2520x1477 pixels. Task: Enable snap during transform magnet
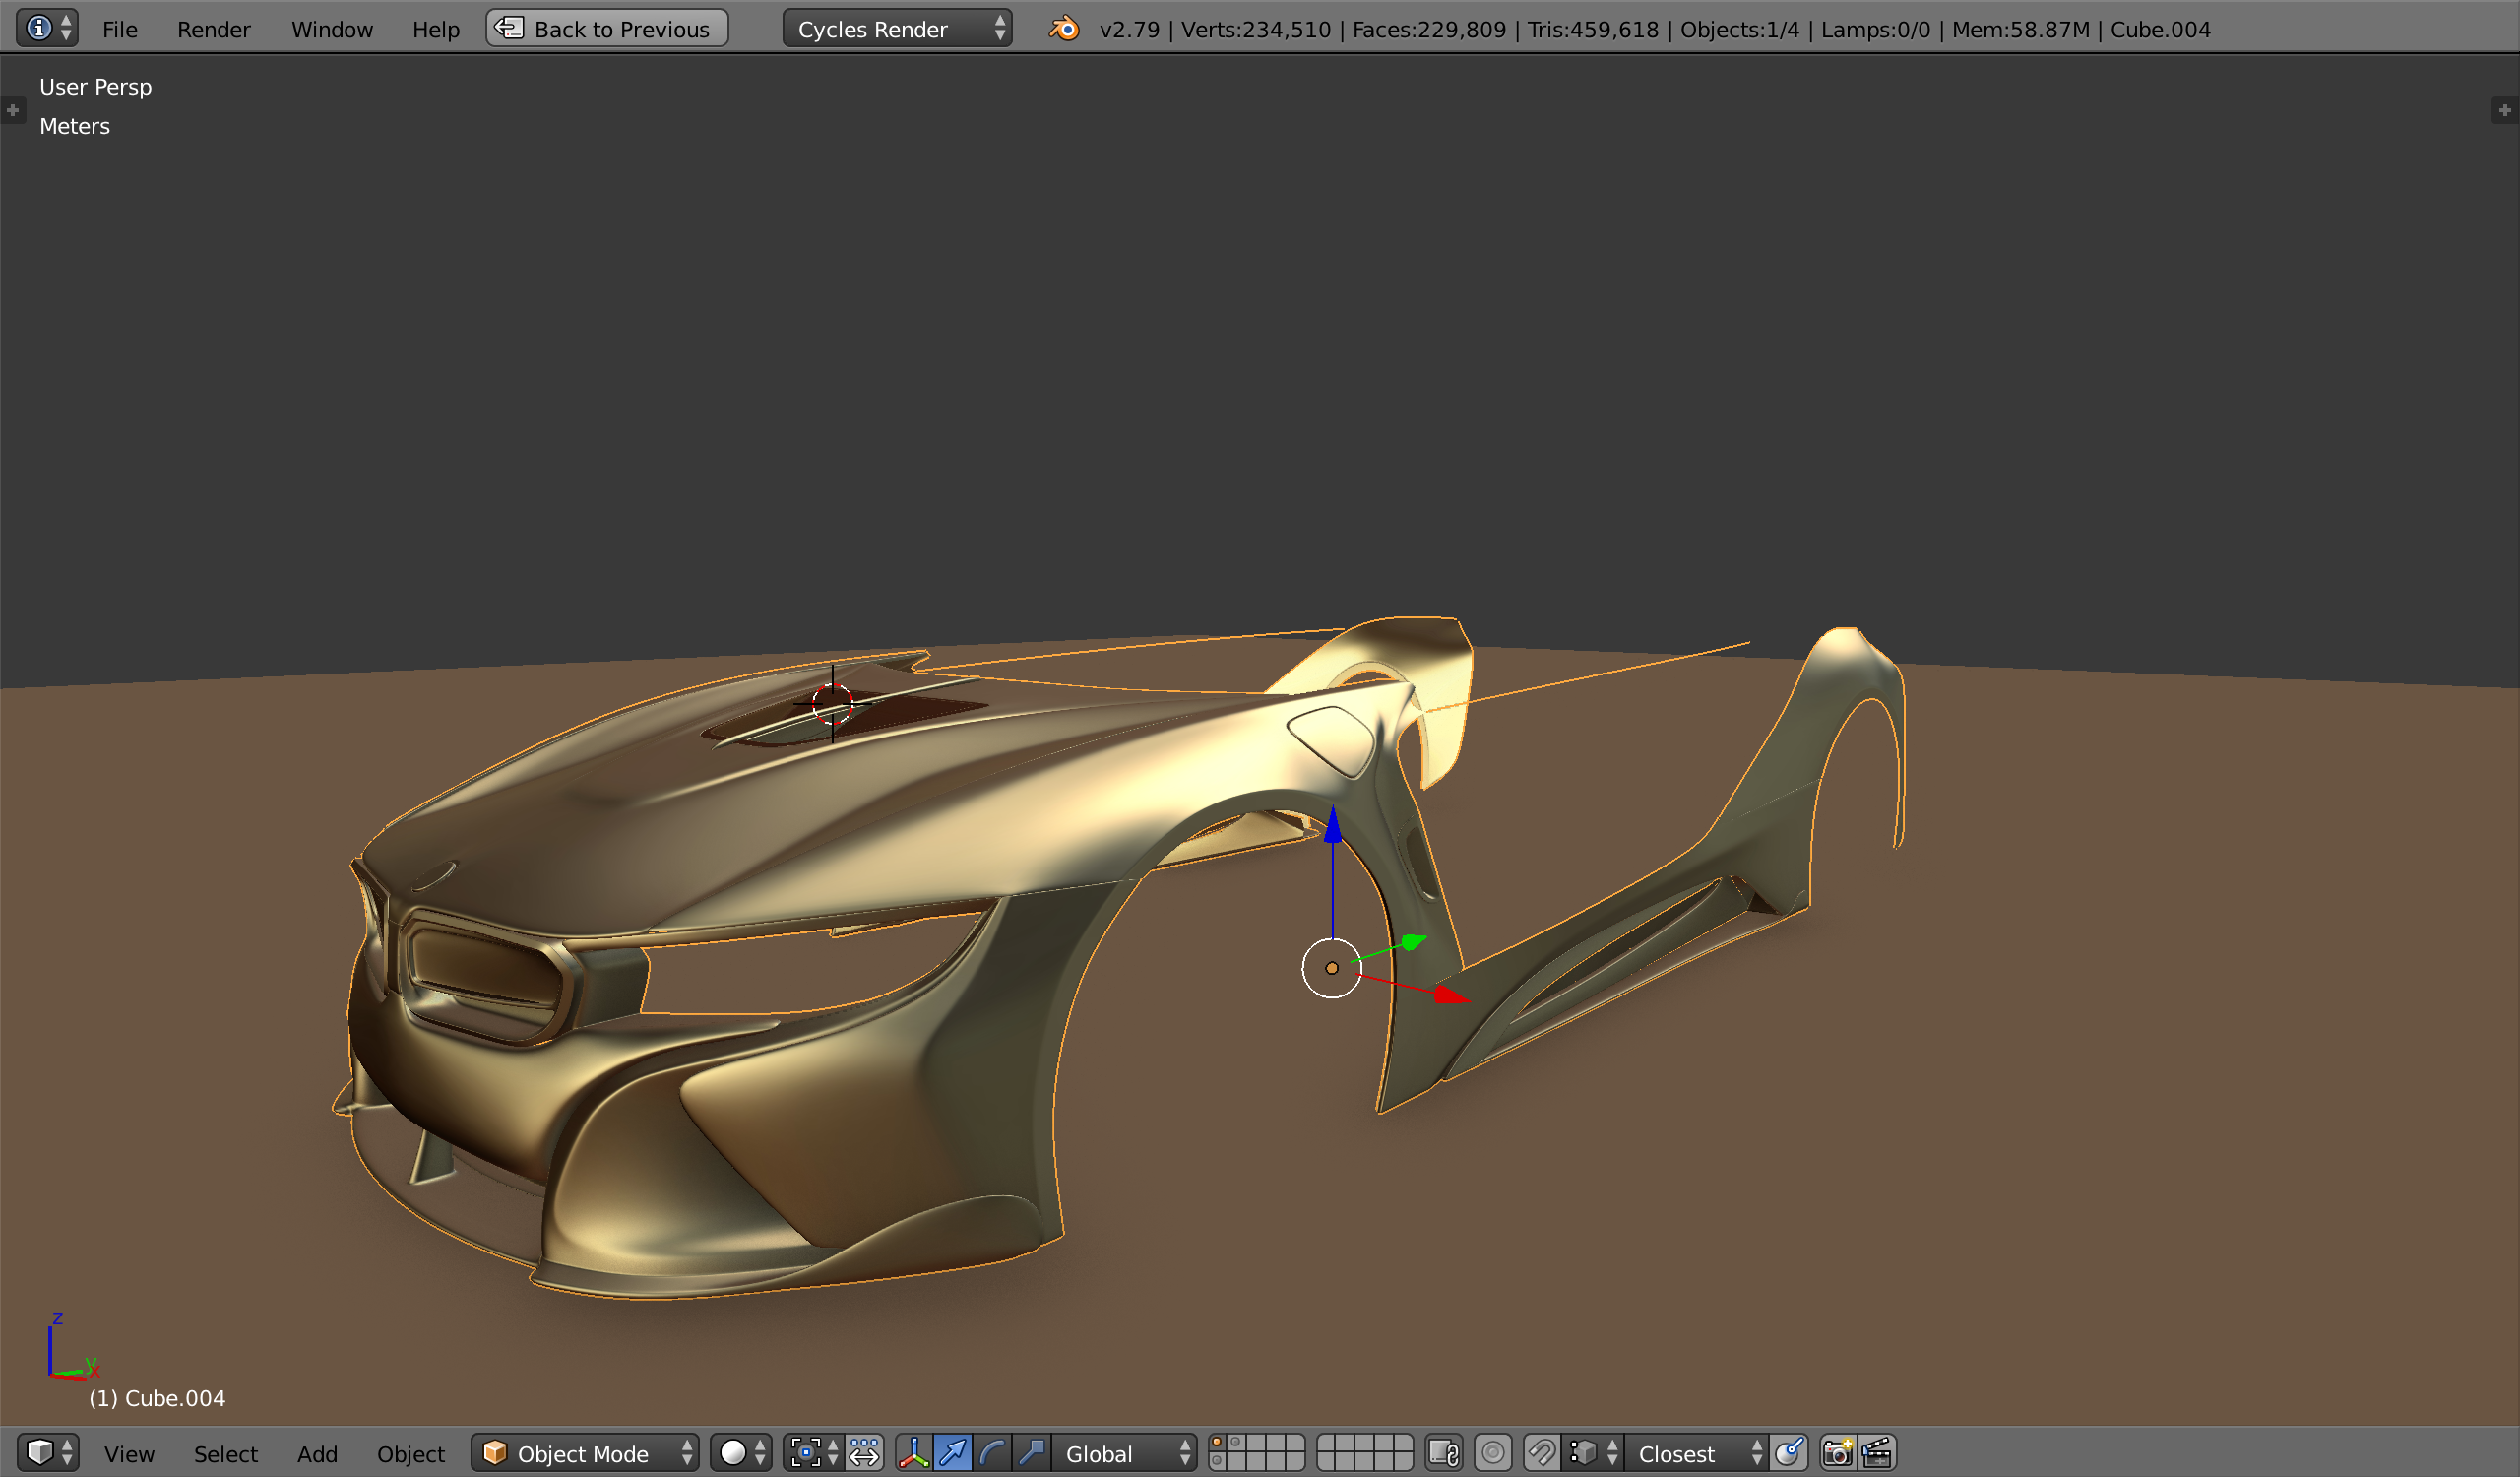click(1541, 1453)
